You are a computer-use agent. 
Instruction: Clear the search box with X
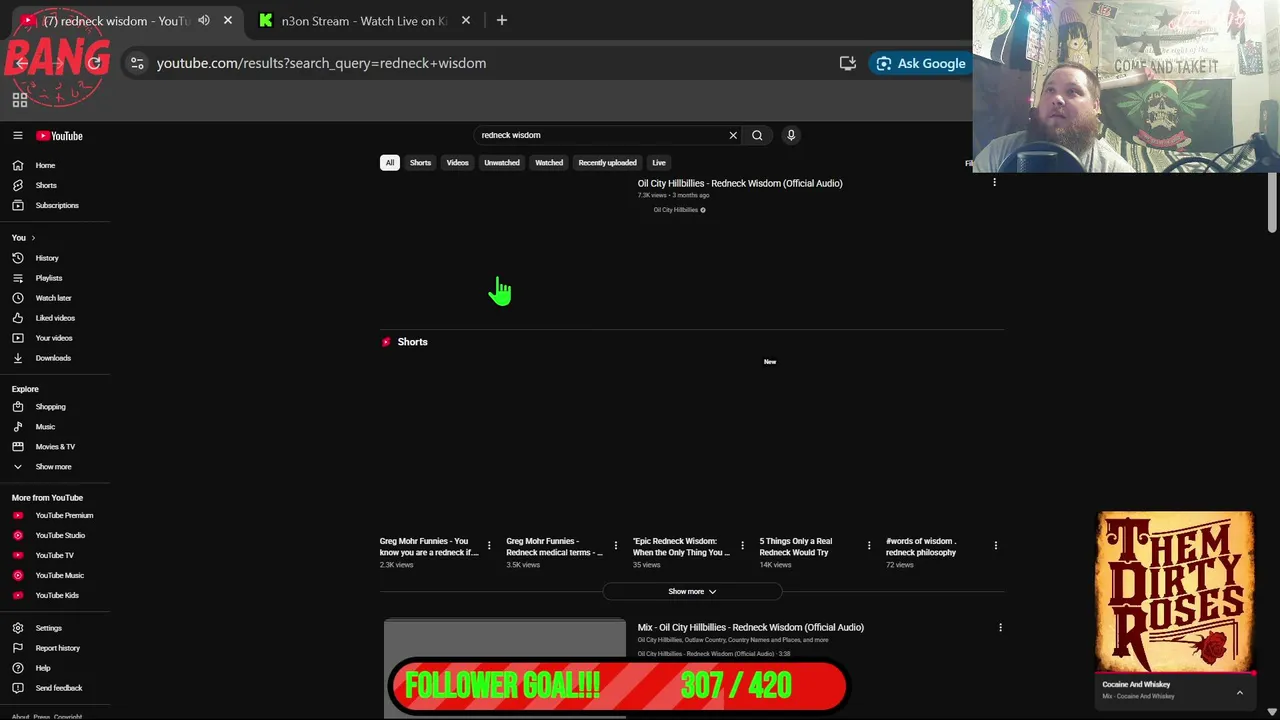733,135
